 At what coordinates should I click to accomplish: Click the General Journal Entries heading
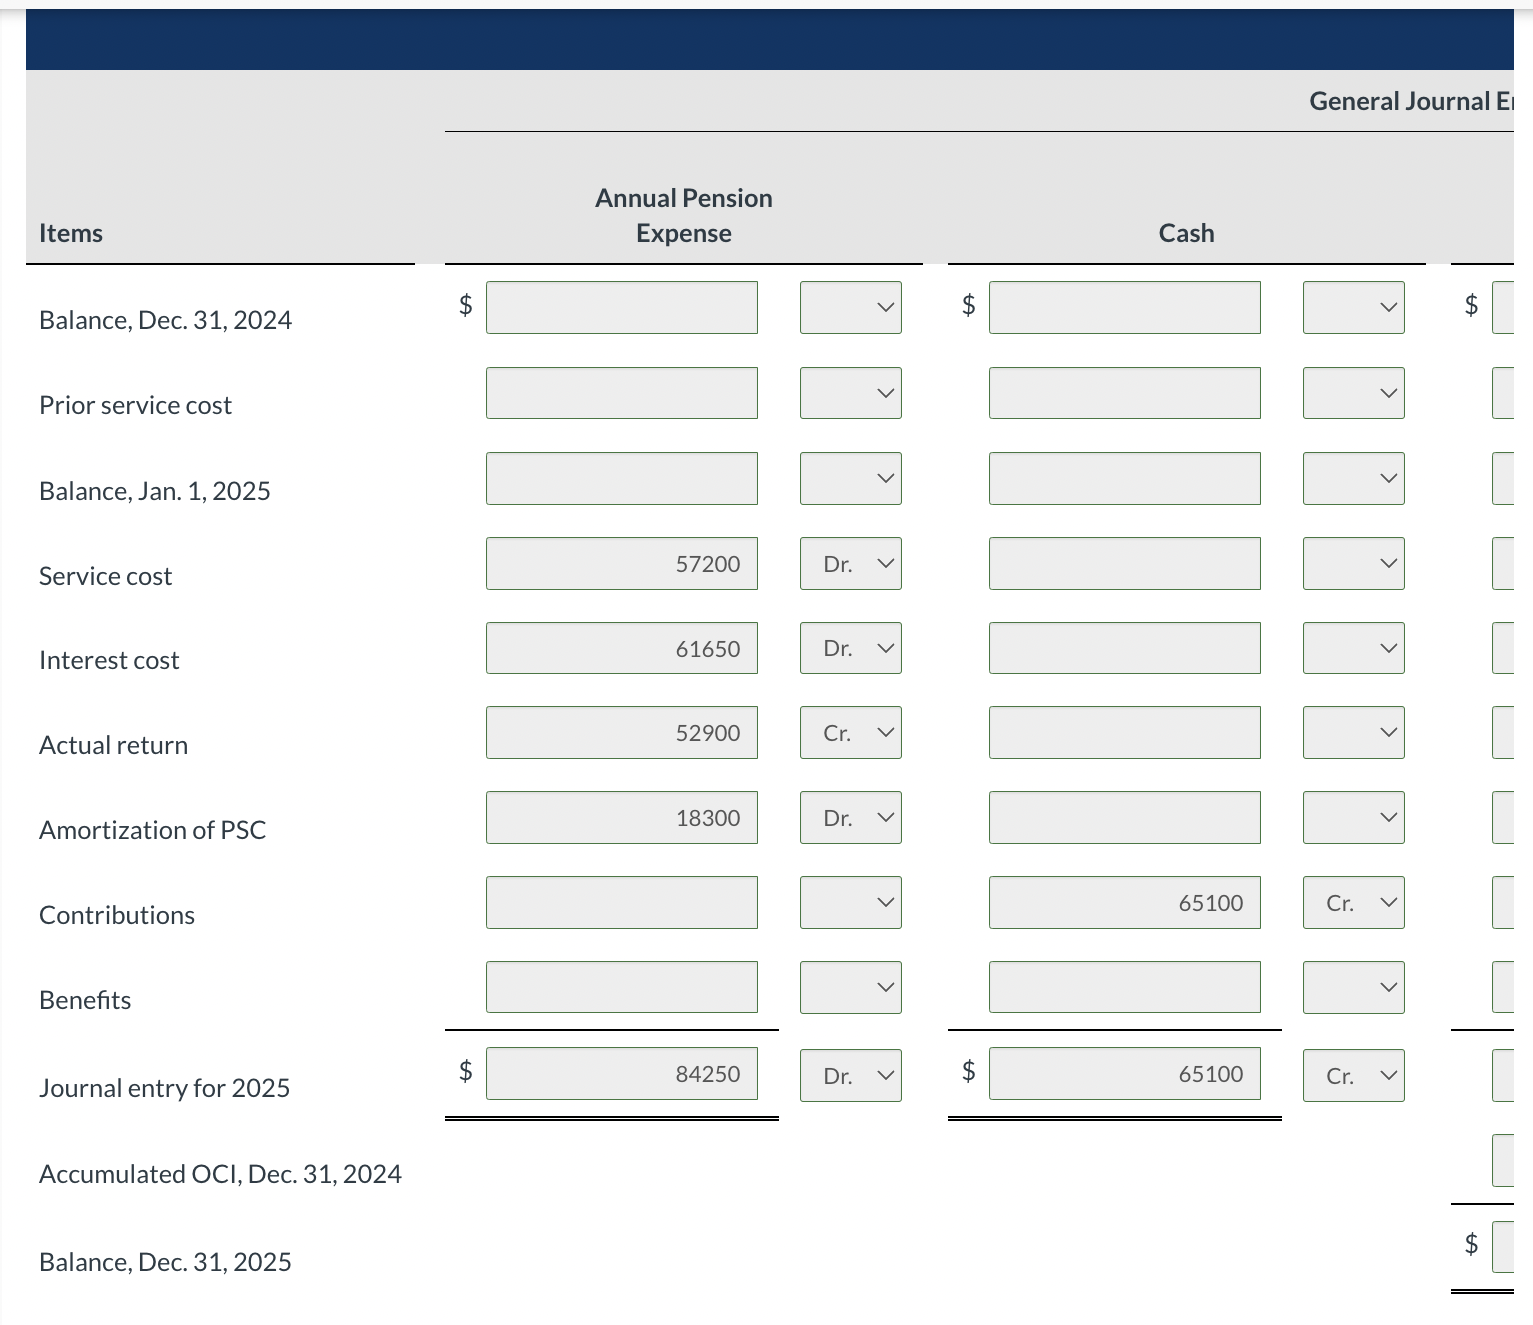[x=1411, y=101]
